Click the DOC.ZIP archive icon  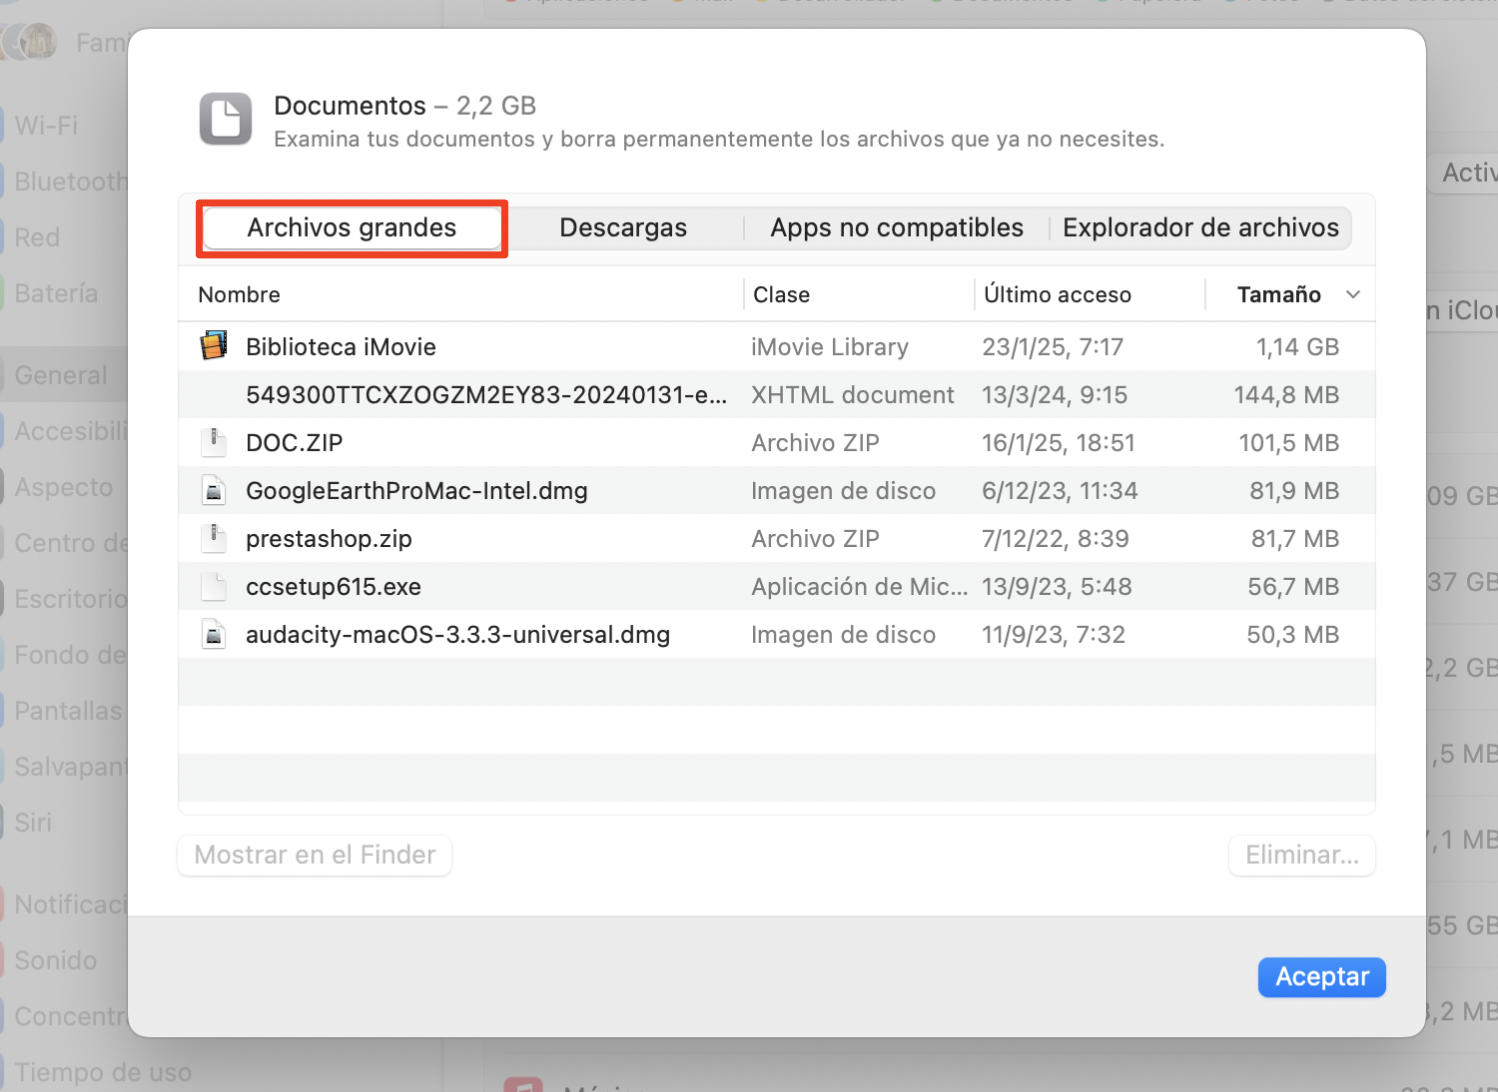coord(213,443)
